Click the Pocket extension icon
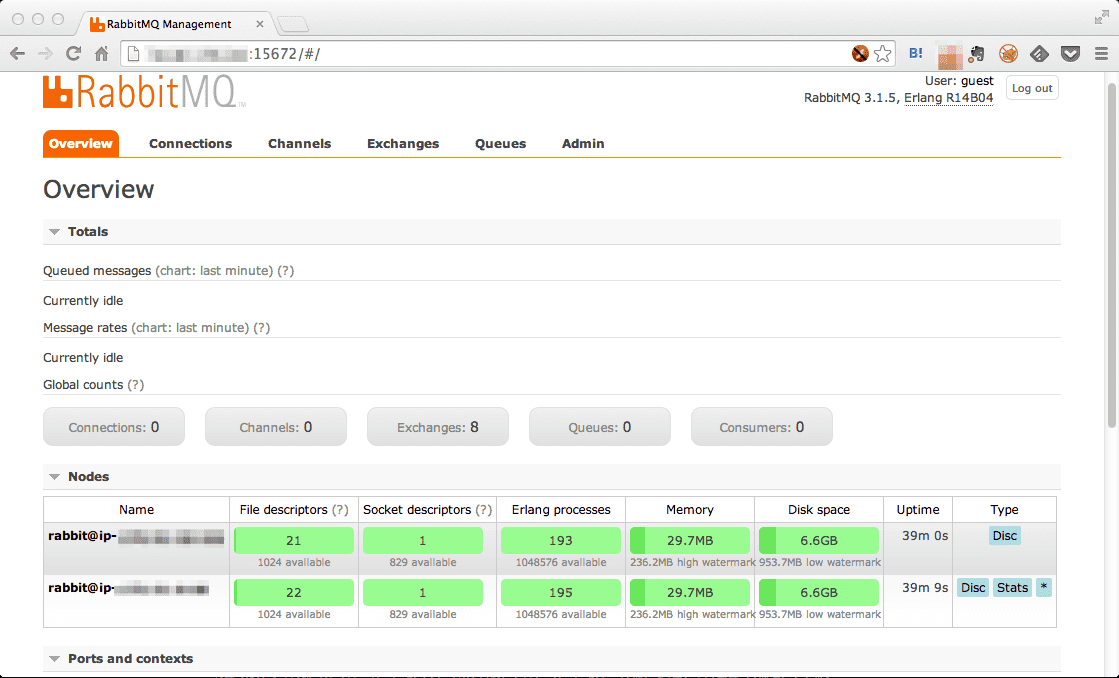 [1070, 54]
